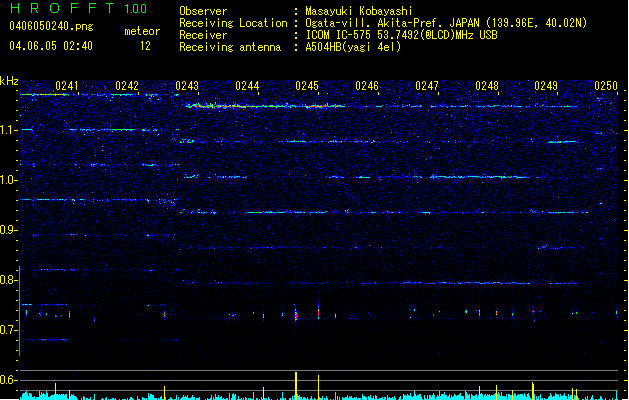Click the 1.0 kHz axis label

[x=8, y=180]
